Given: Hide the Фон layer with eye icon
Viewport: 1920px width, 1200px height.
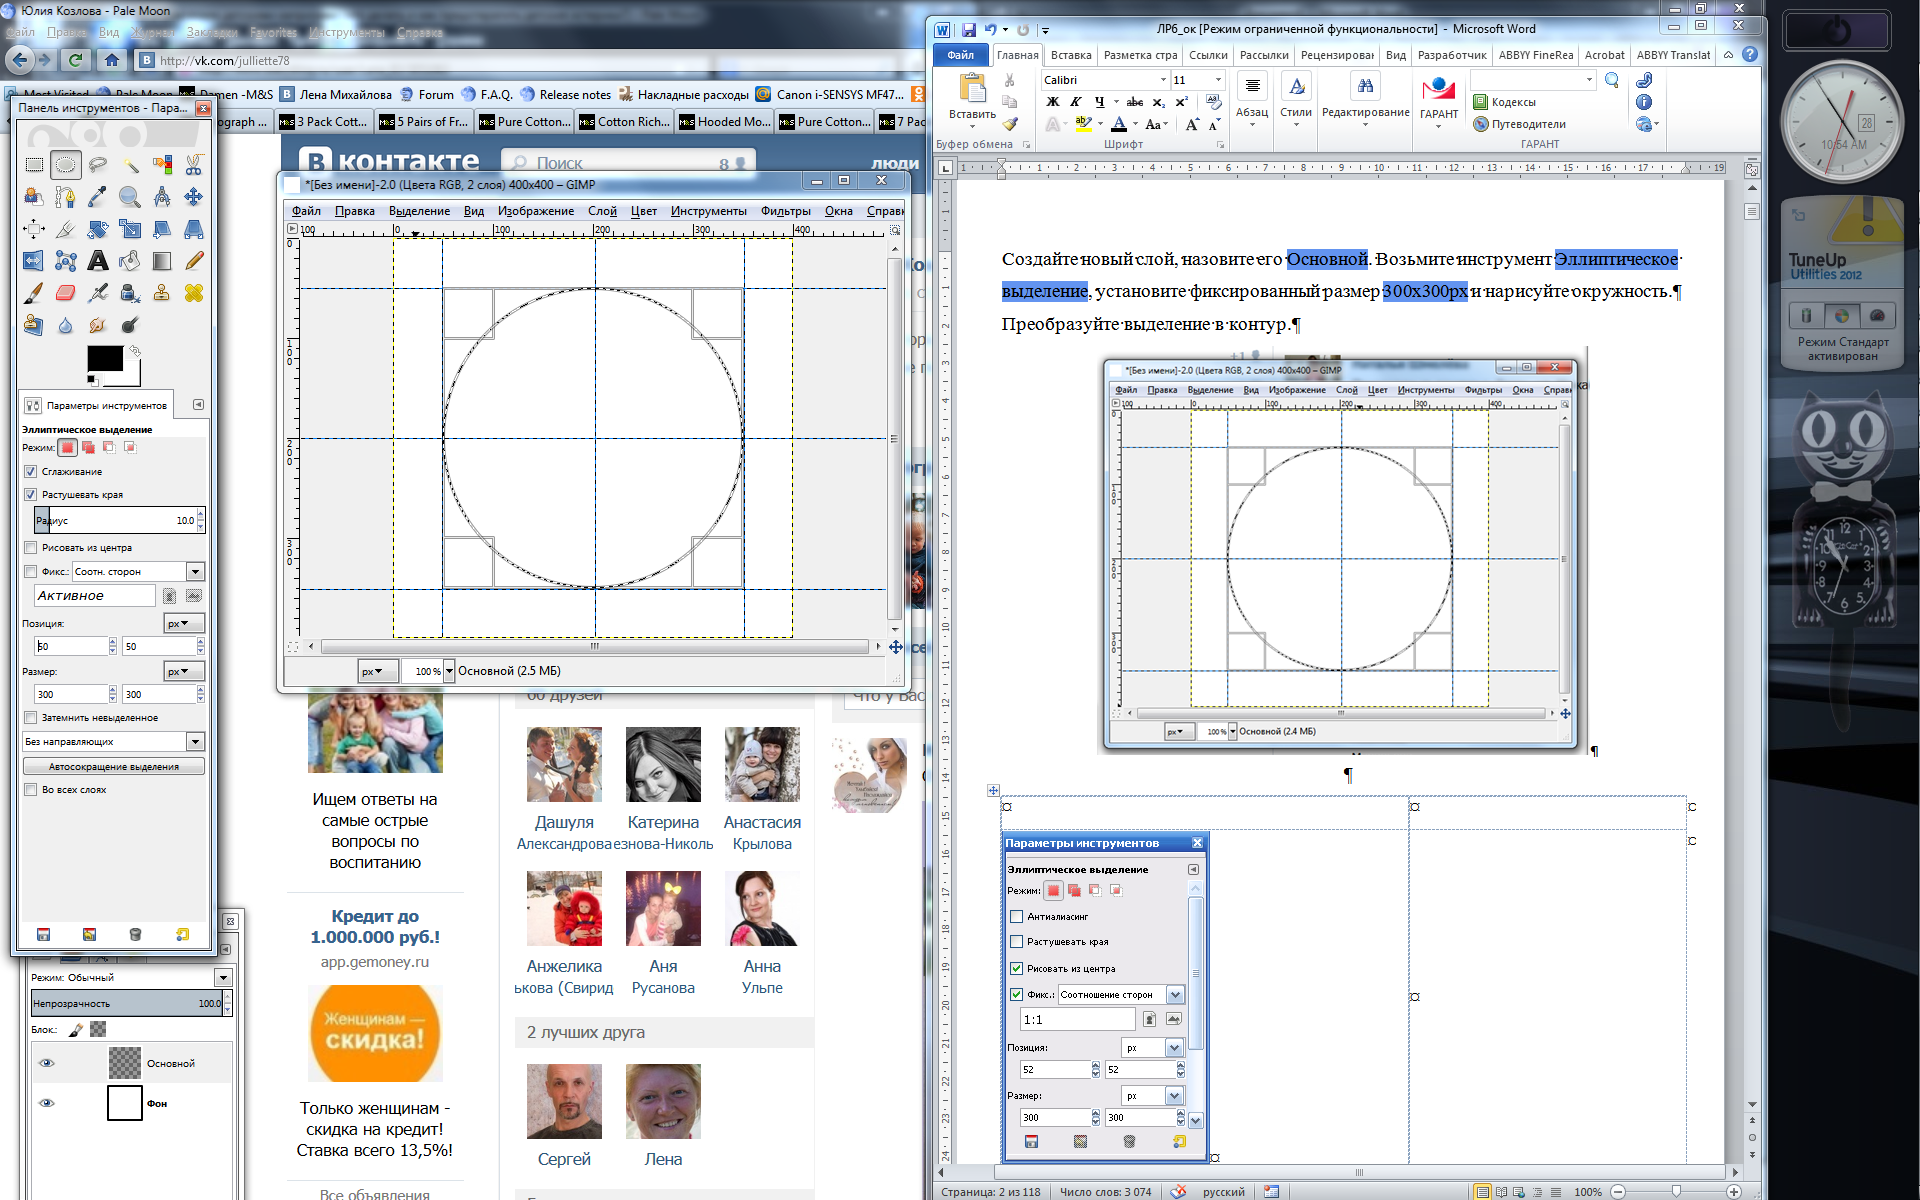Looking at the screenshot, I should (x=47, y=1103).
